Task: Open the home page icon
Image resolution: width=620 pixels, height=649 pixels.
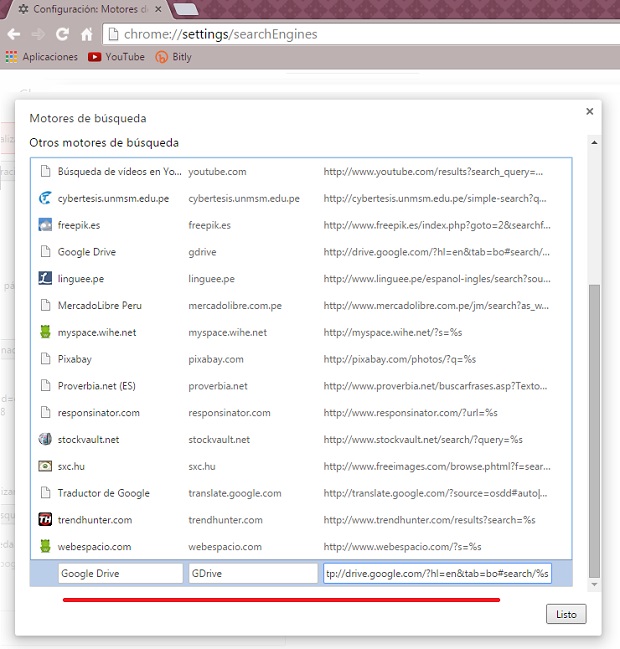Action: pyautogui.click(x=87, y=34)
